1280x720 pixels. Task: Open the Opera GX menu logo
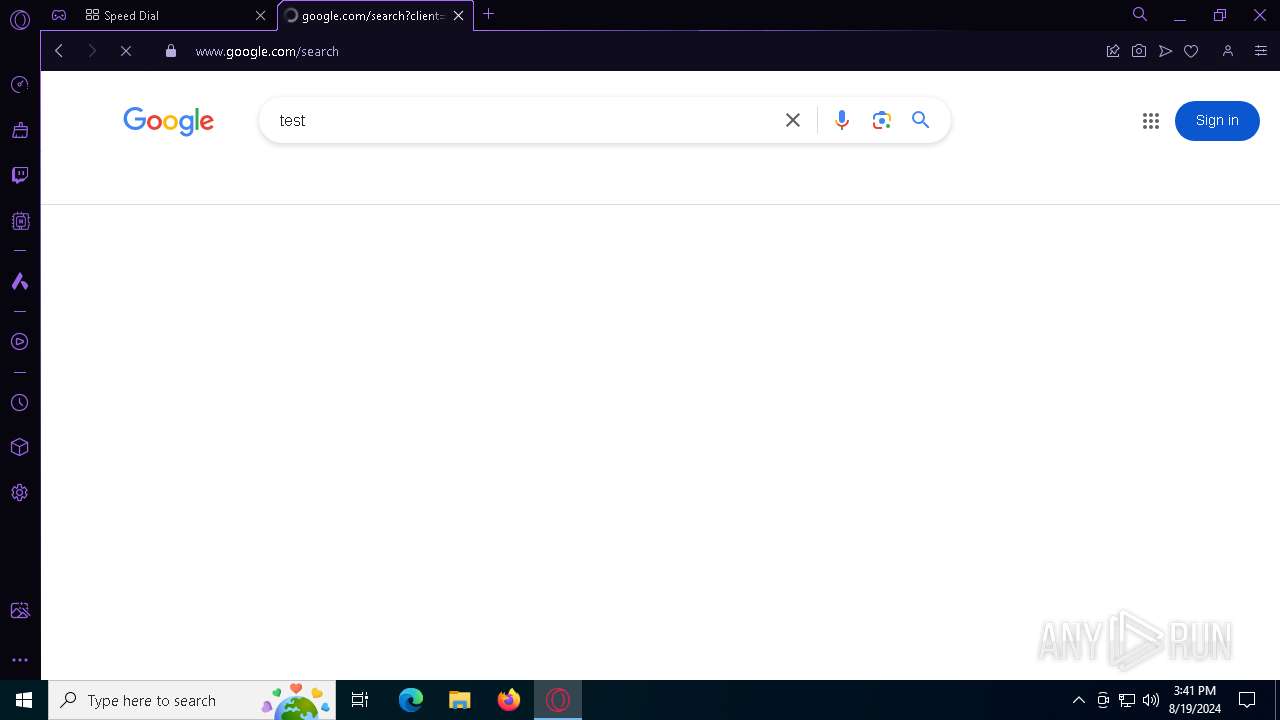(20, 20)
